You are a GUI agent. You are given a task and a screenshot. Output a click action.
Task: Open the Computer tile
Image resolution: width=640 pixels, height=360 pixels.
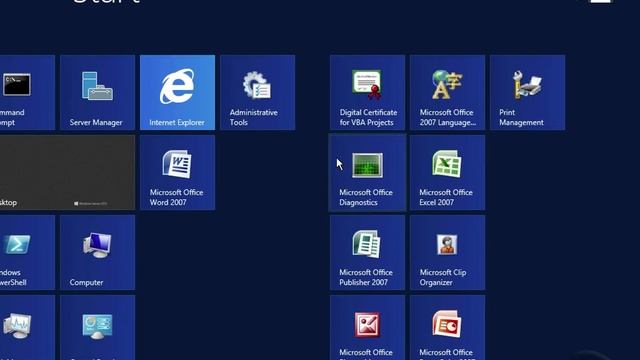click(98, 253)
